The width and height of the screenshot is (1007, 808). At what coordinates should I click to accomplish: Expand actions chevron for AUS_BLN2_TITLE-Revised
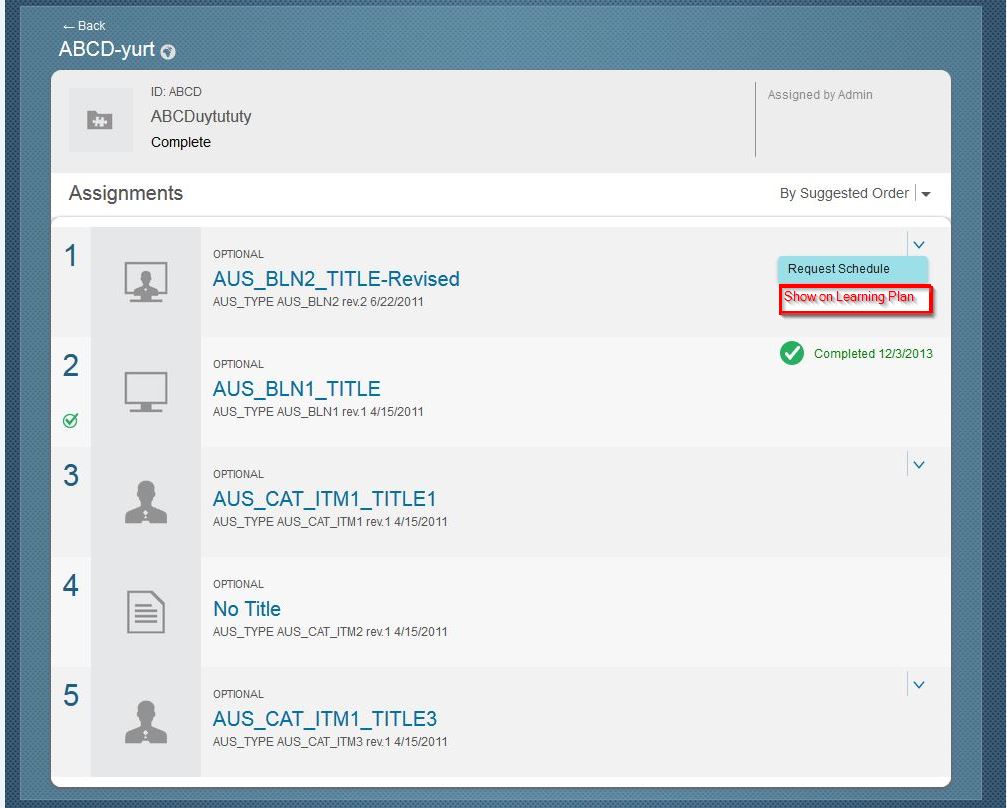click(x=919, y=245)
